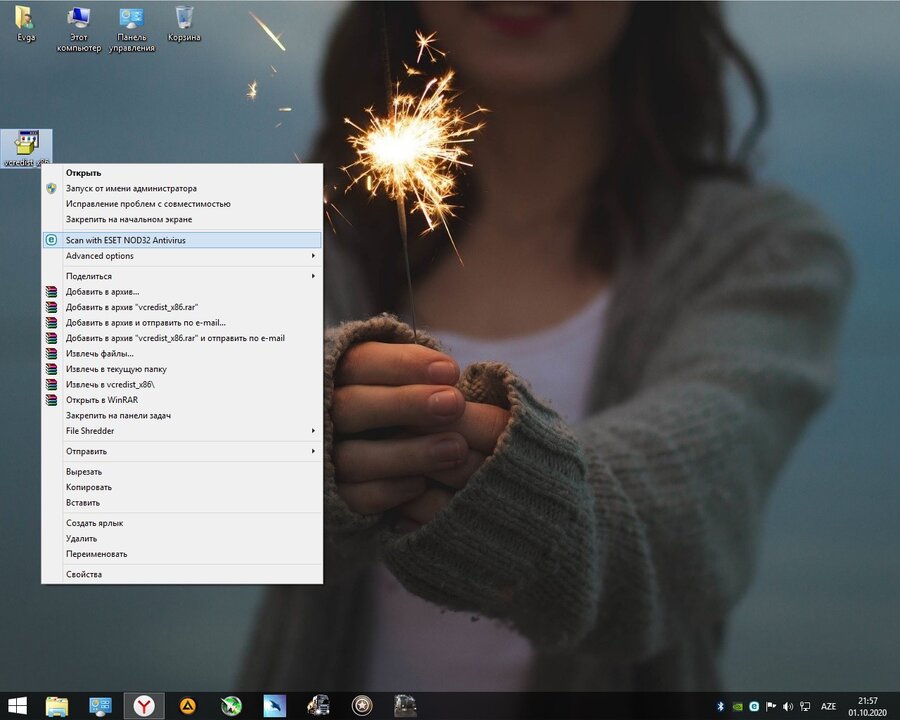
Task: Choose Открыть в WinRAR
Action: pyautogui.click(x=101, y=400)
